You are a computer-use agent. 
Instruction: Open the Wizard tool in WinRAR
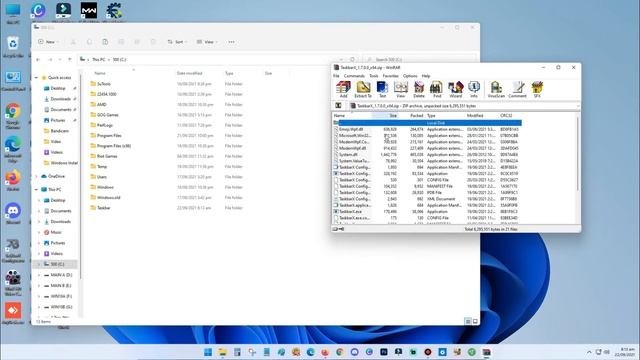coord(456,89)
